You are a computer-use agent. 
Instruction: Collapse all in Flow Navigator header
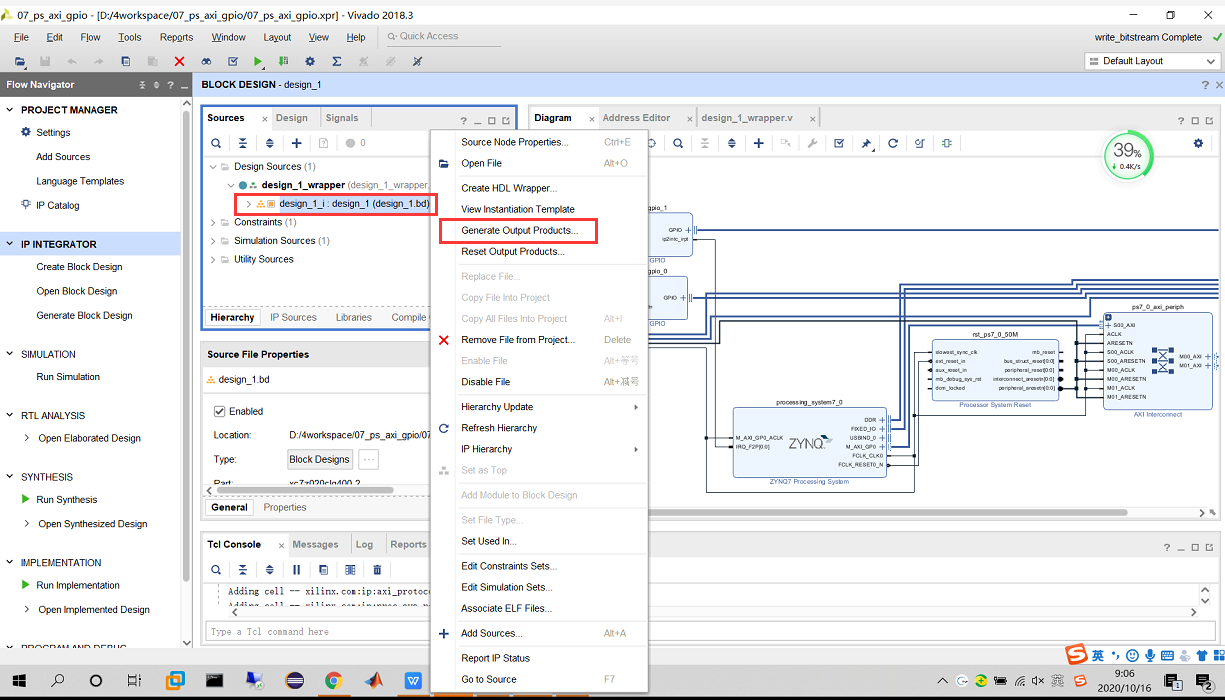(142, 85)
